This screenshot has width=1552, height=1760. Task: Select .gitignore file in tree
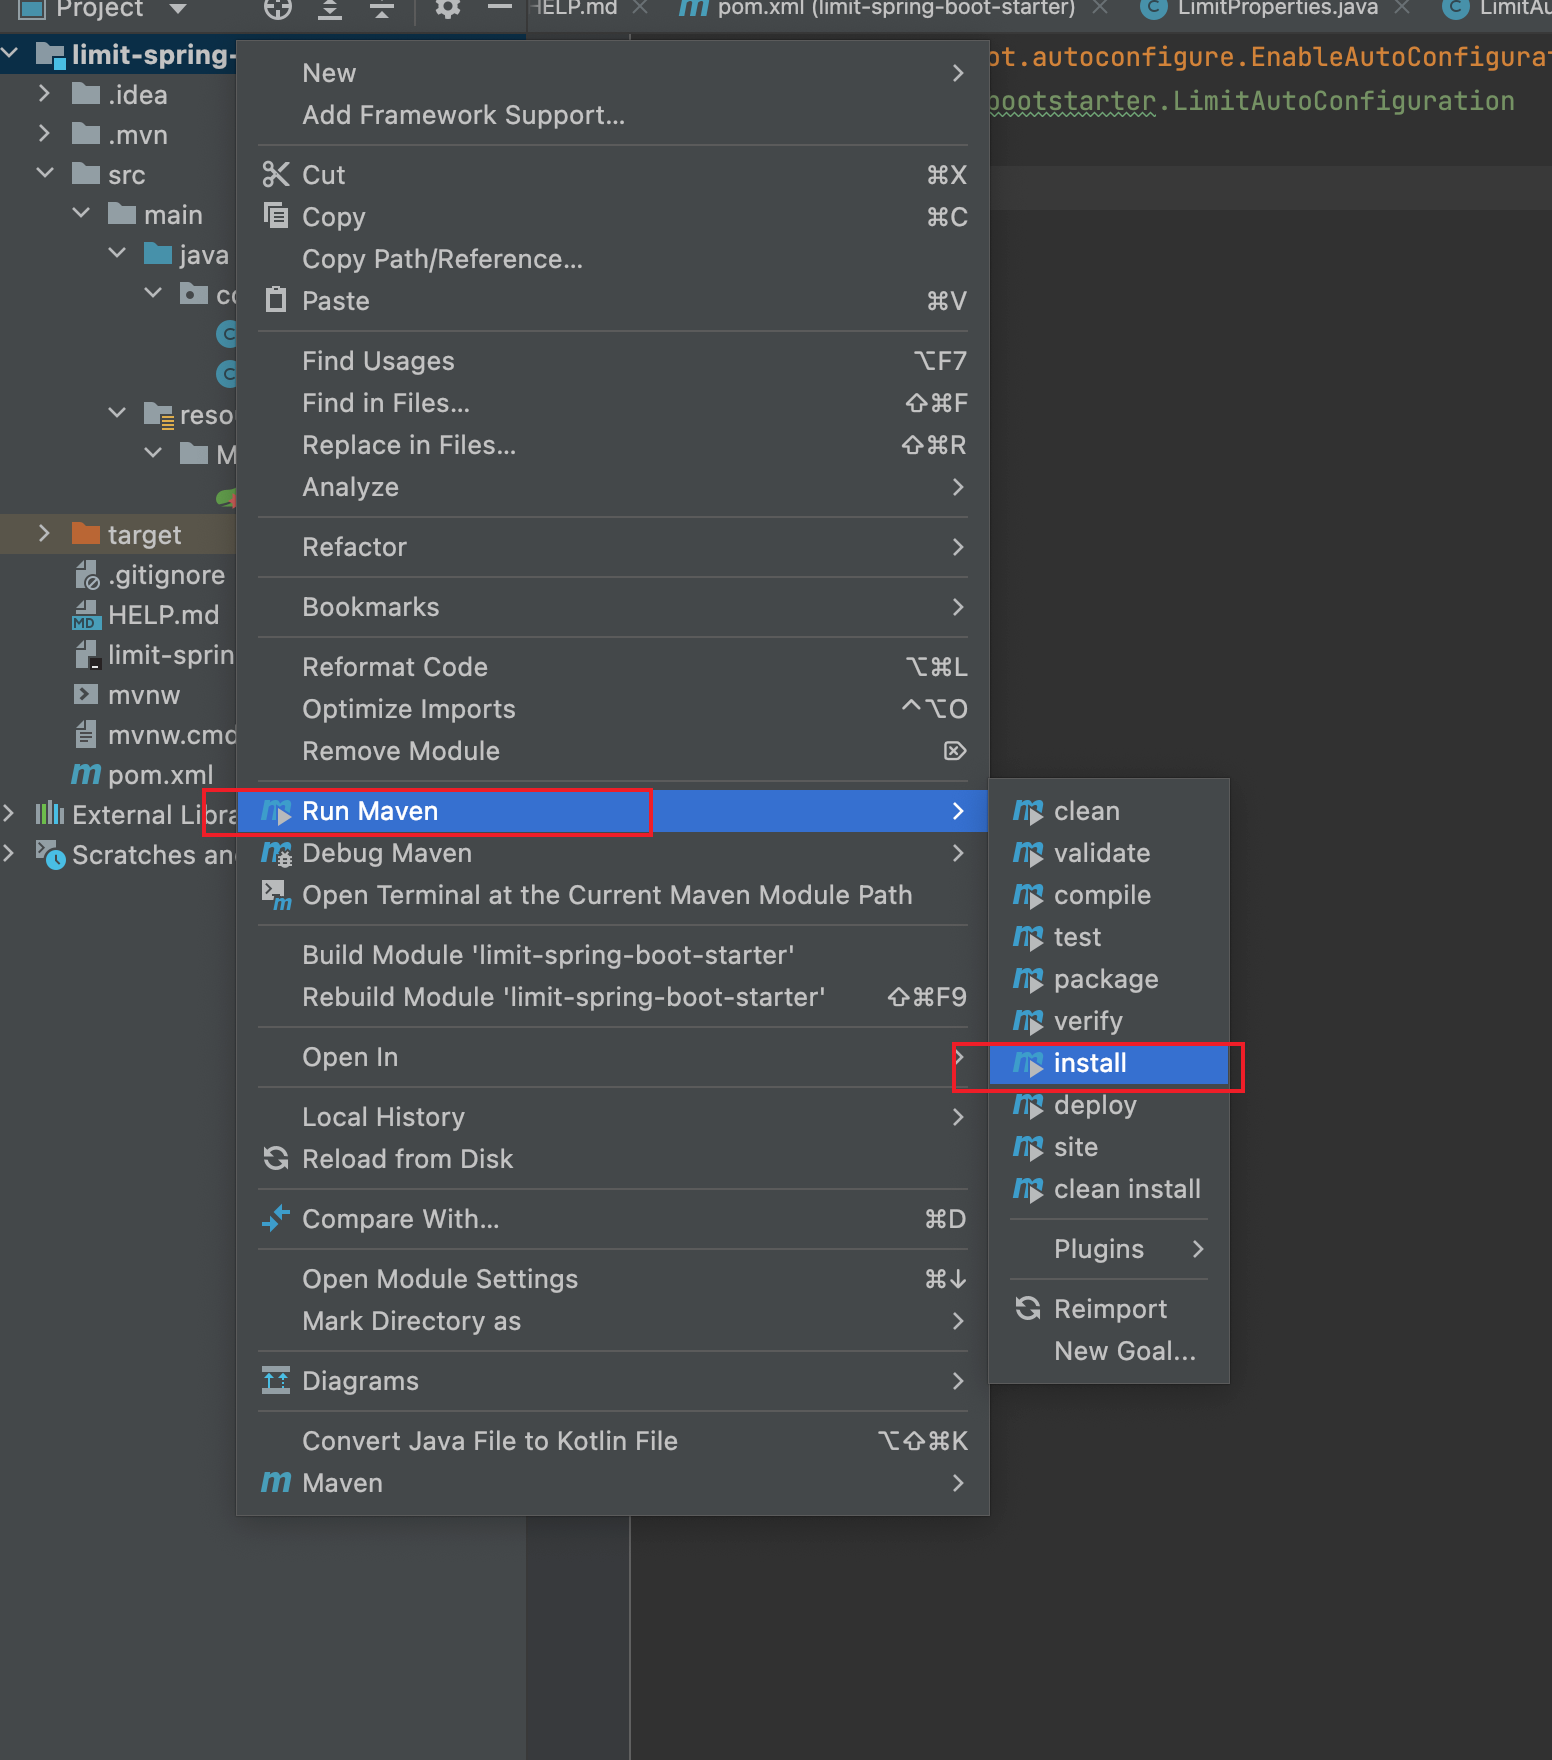coord(150,574)
